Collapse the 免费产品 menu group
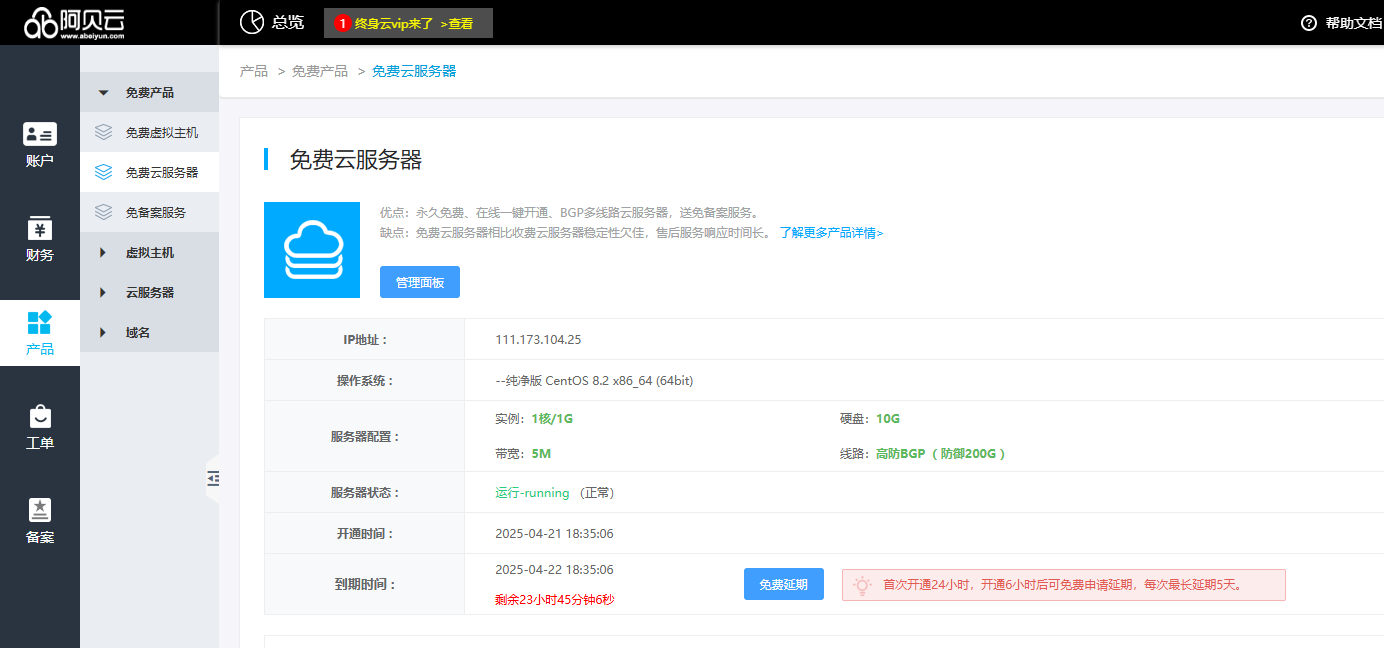This screenshot has height=648, width=1384. [149, 92]
